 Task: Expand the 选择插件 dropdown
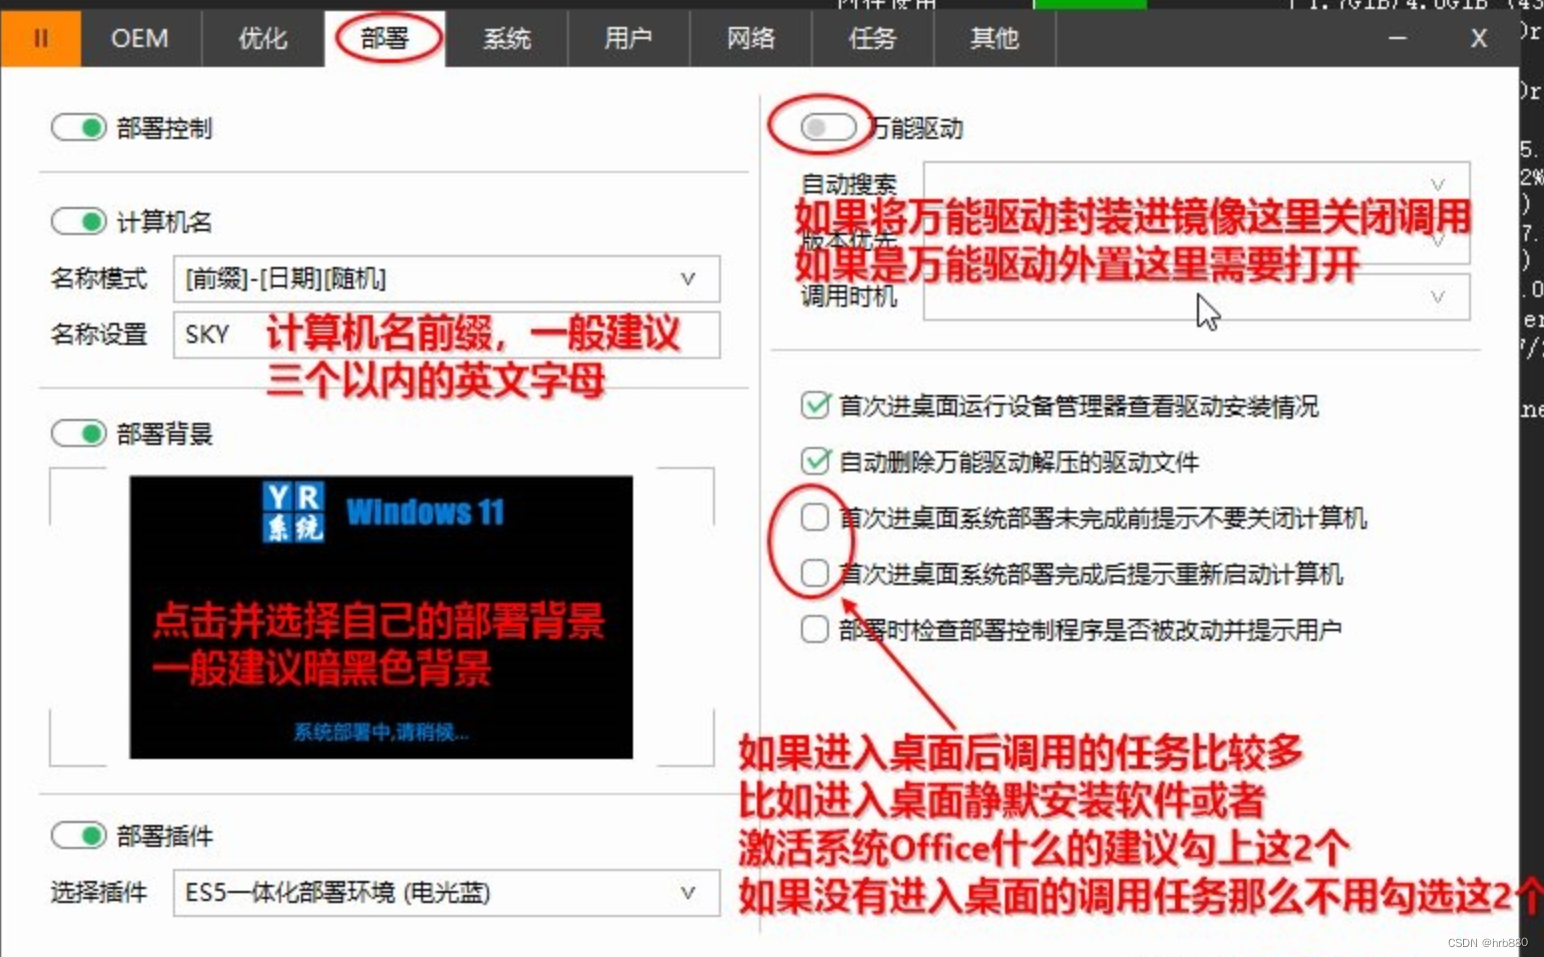[x=446, y=893]
